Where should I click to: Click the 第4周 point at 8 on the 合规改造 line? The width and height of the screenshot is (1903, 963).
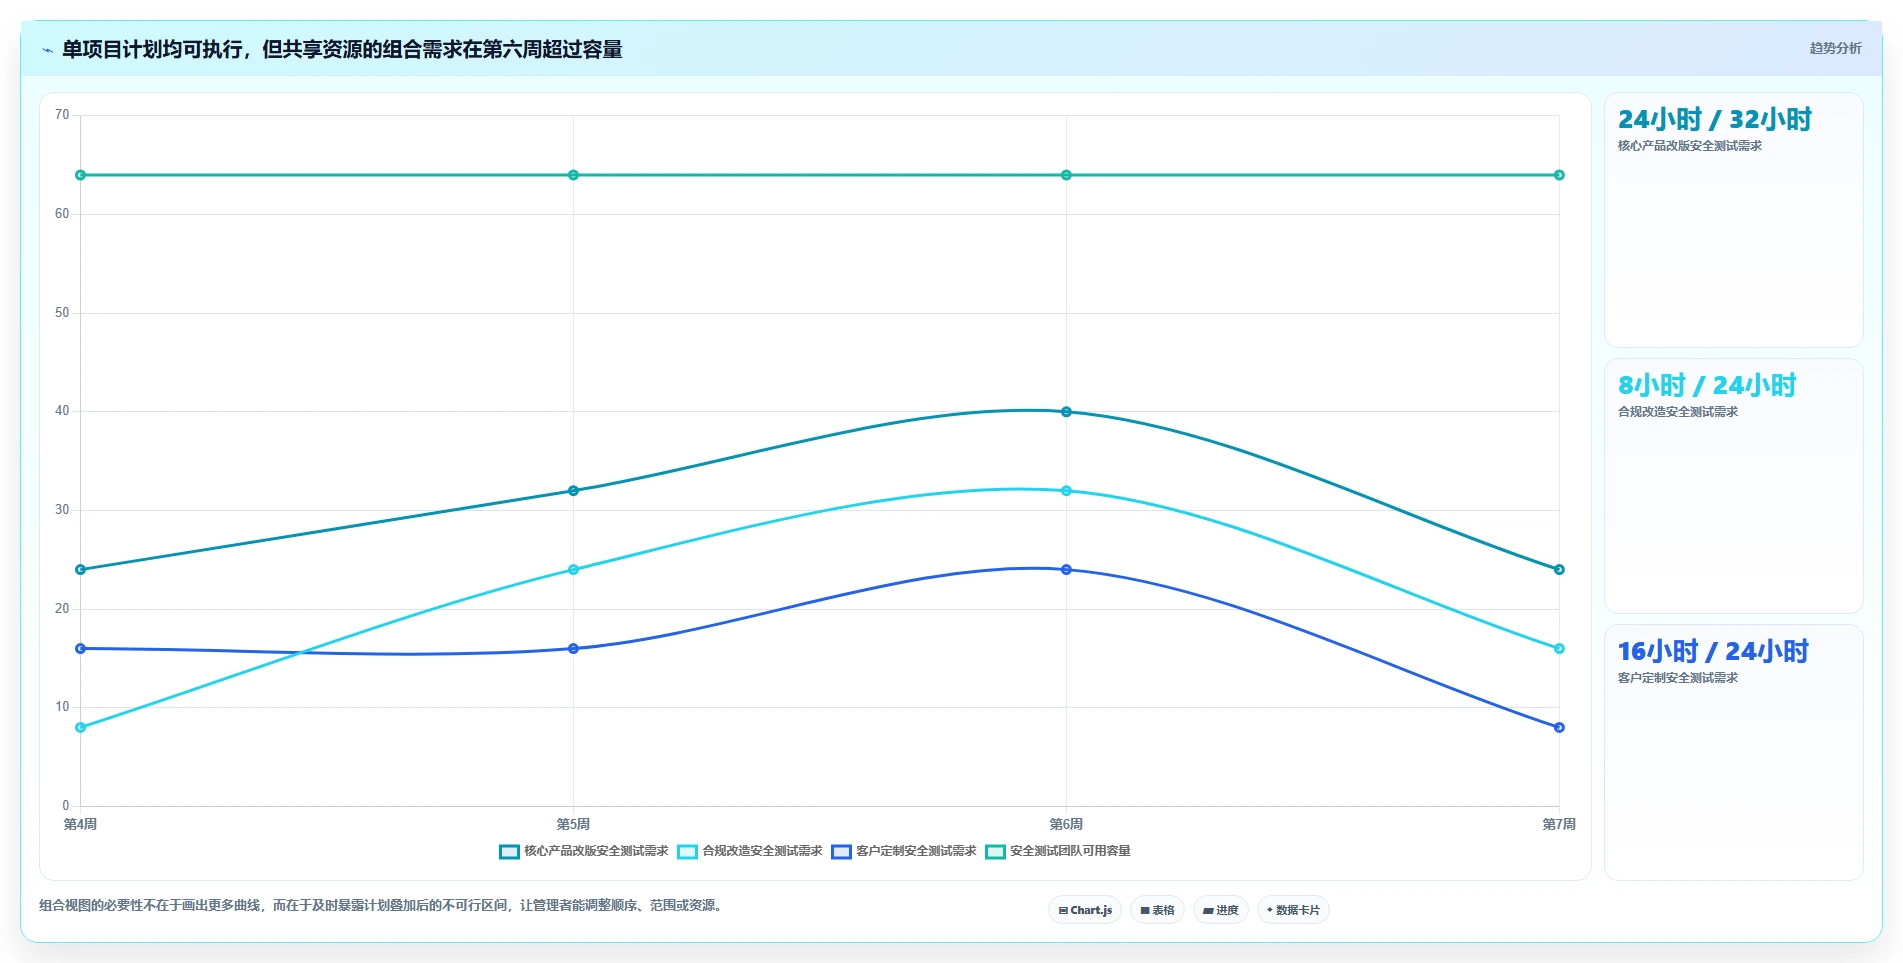[81, 728]
